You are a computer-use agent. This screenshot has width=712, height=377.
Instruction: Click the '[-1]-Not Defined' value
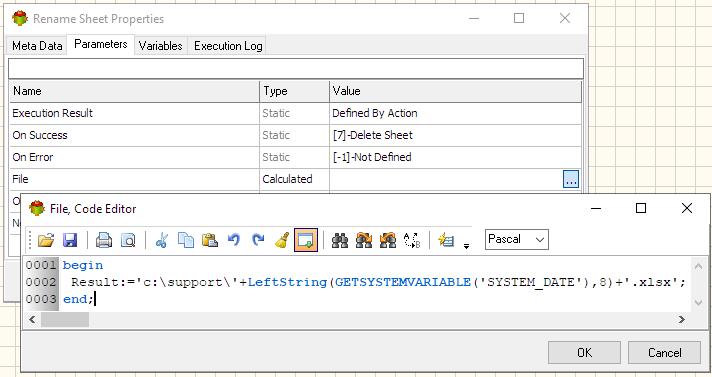click(x=372, y=157)
